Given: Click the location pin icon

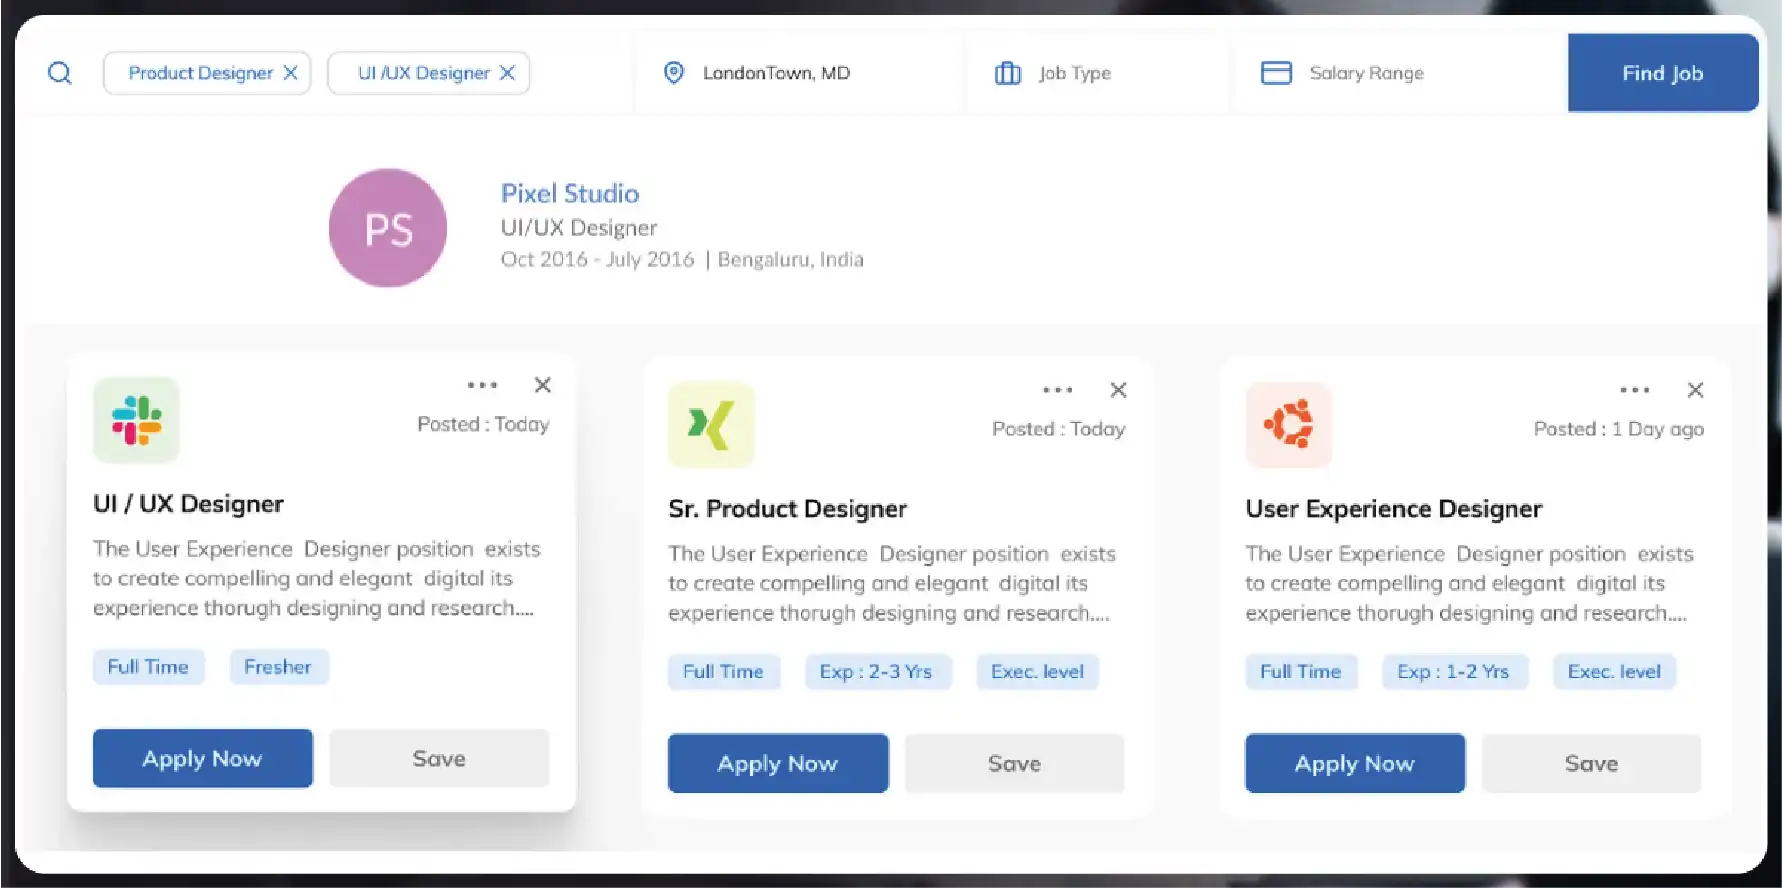Looking at the screenshot, I should point(674,73).
